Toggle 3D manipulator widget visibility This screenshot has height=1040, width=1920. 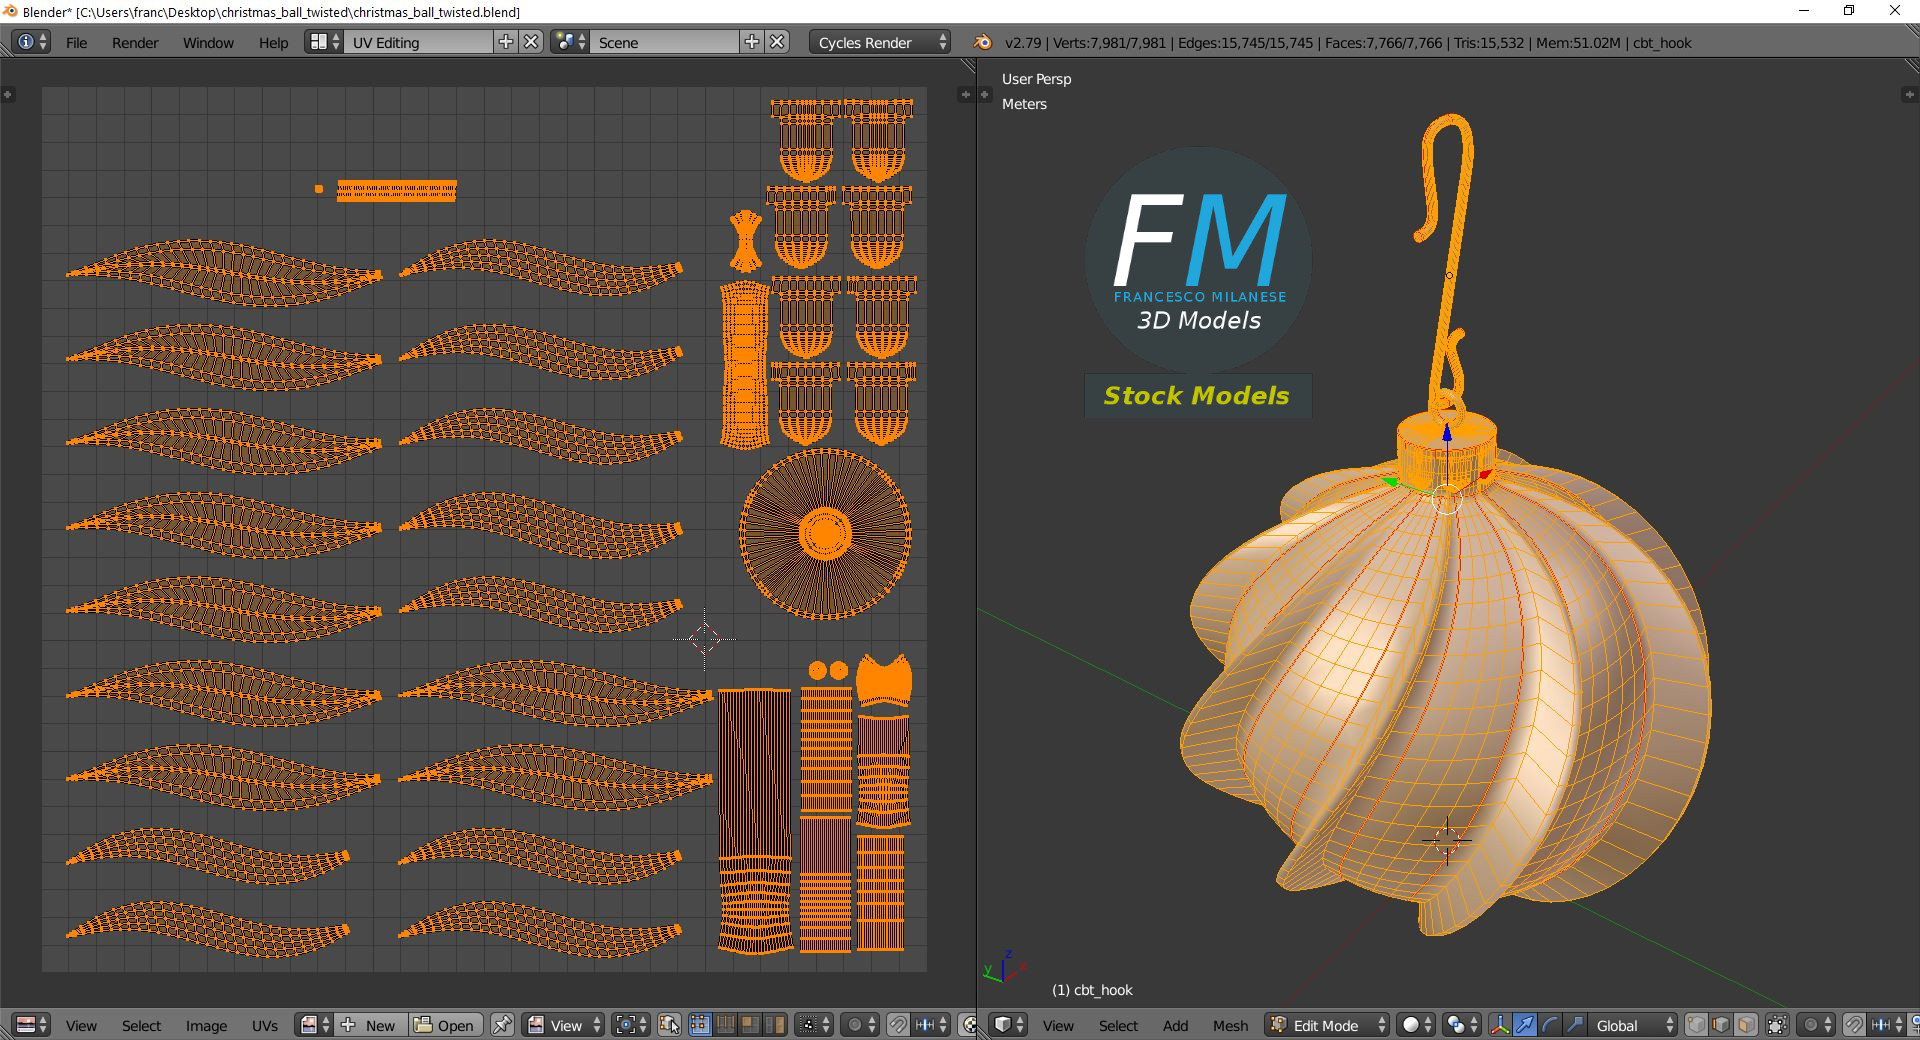pos(1499,1025)
